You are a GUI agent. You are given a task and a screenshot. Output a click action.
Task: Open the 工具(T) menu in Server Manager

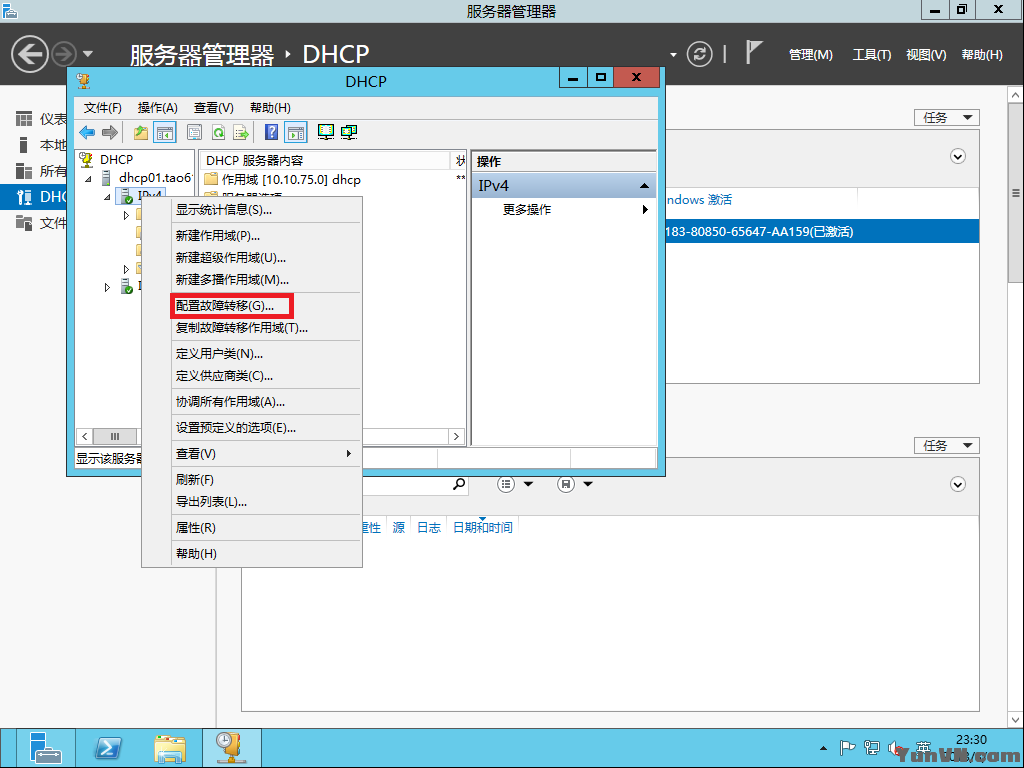[871, 55]
